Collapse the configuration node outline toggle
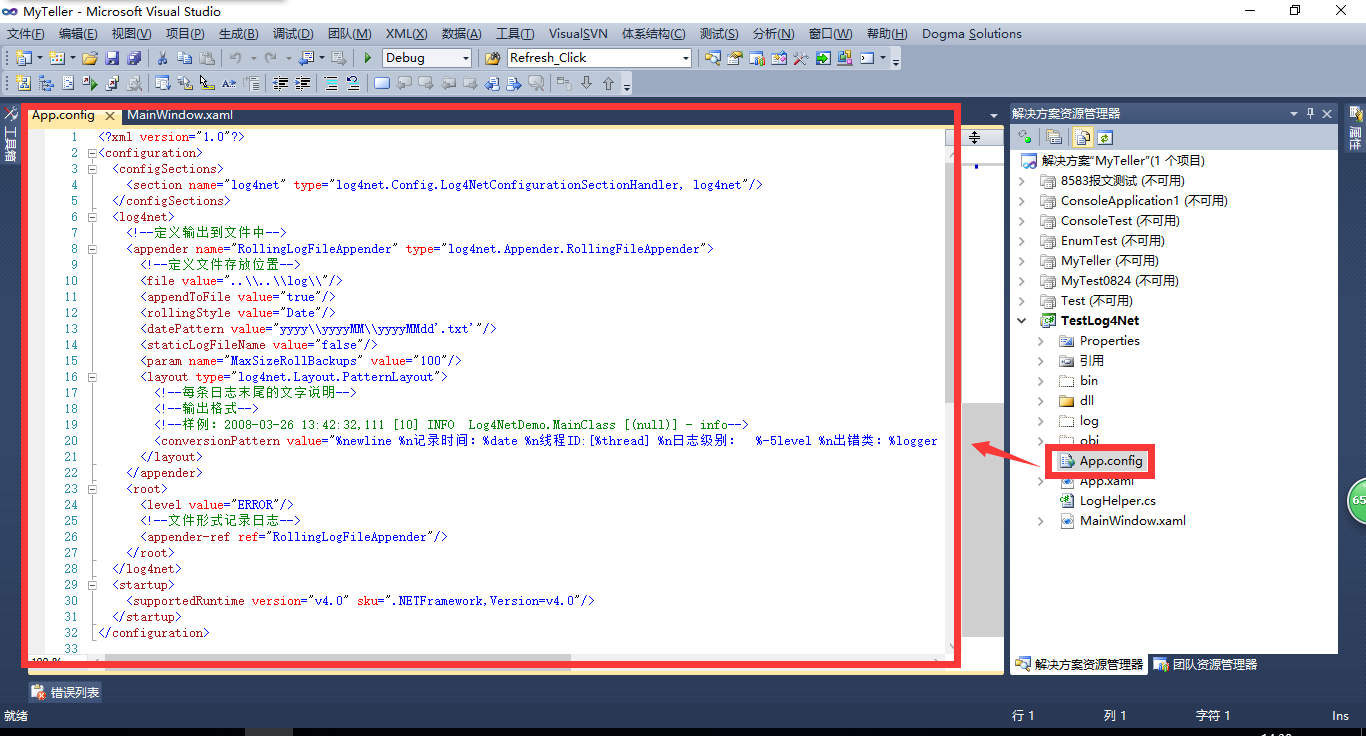1366x736 pixels. [x=91, y=153]
